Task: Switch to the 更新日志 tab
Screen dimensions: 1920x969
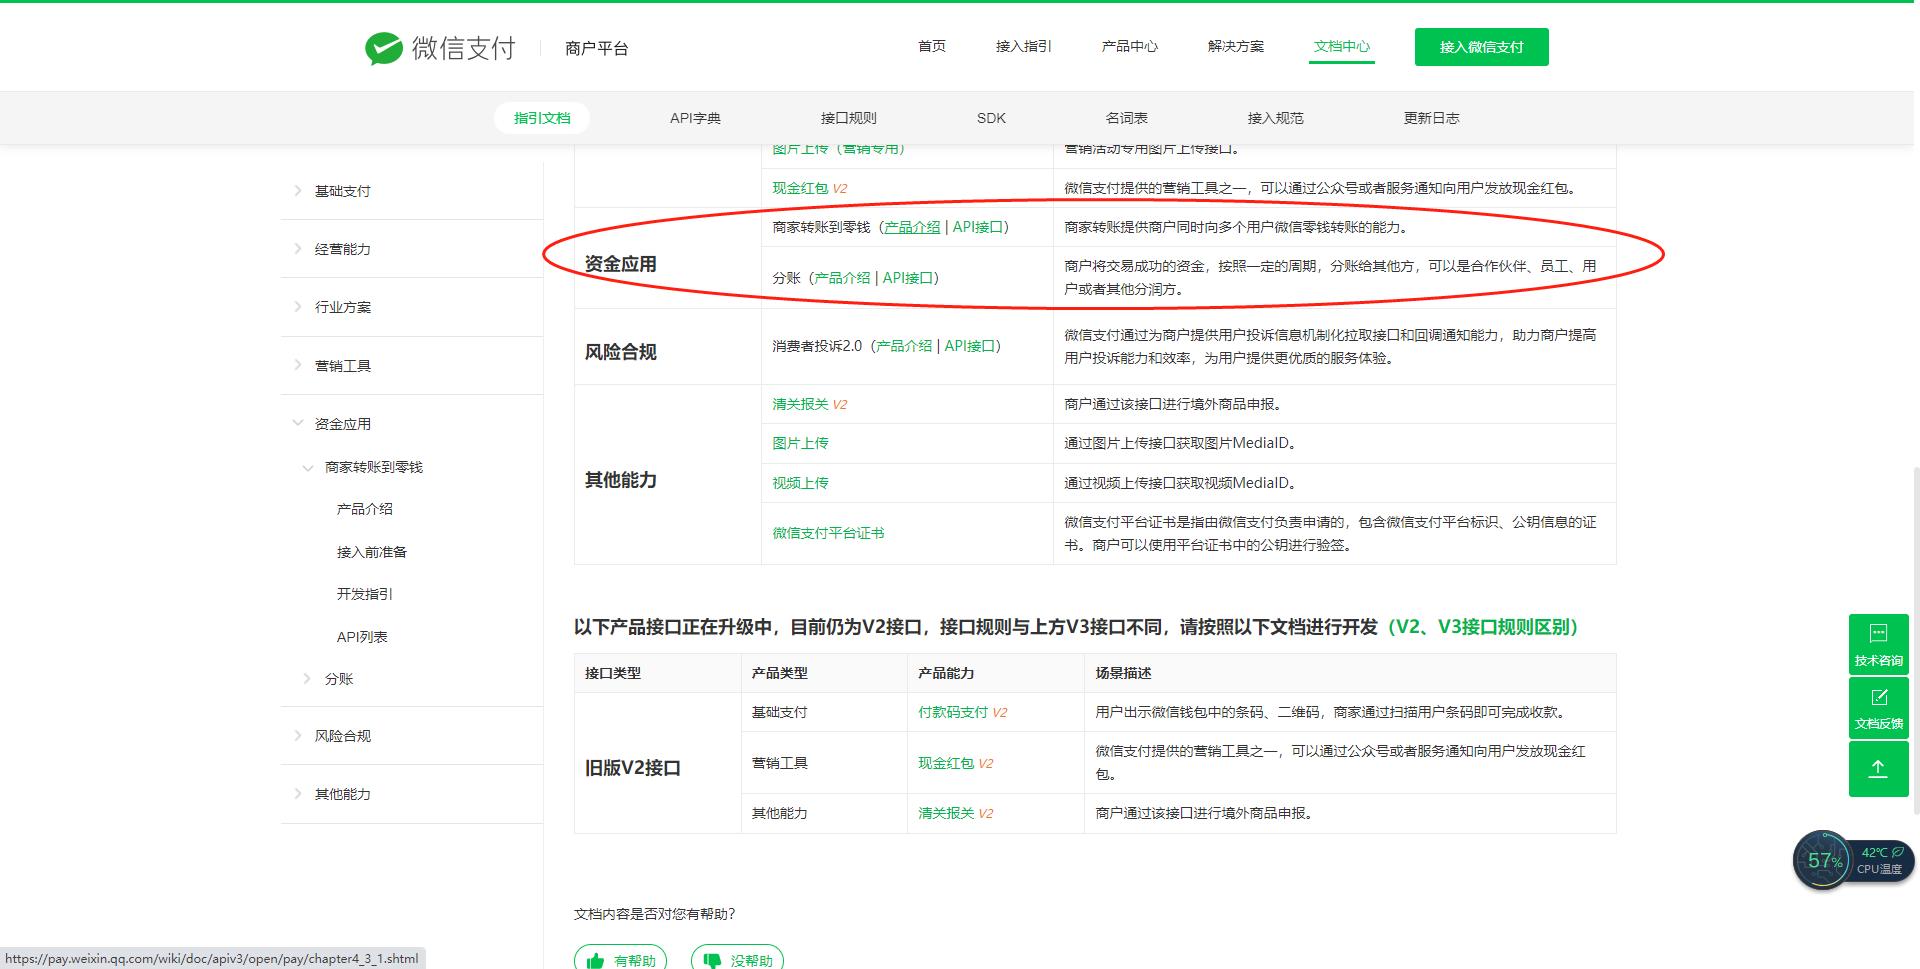Action: [1432, 118]
